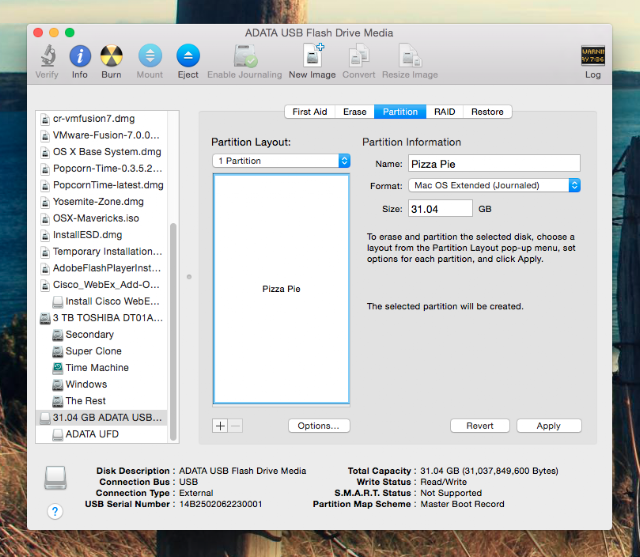Select OS X Base System.dmg
Image resolution: width=640 pixels, height=557 pixels.
(102, 152)
